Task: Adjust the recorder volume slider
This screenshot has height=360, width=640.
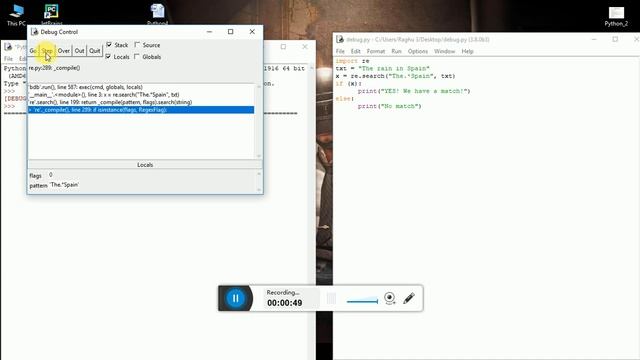Action: coord(362,301)
